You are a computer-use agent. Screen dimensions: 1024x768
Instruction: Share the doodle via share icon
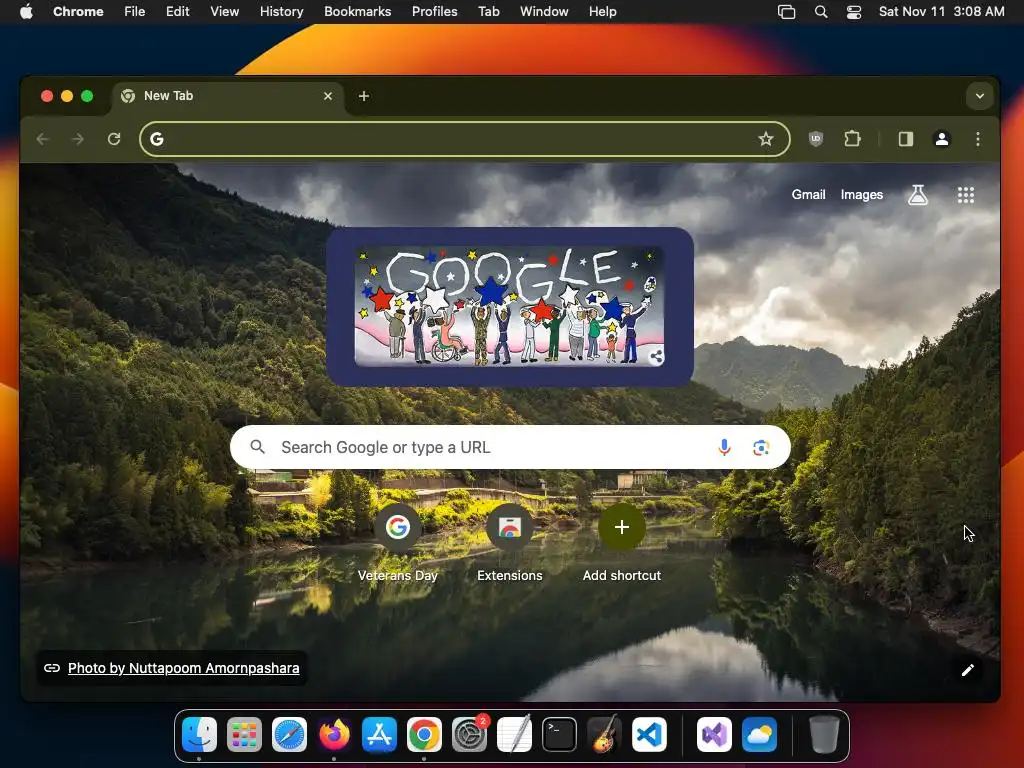[656, 357]
